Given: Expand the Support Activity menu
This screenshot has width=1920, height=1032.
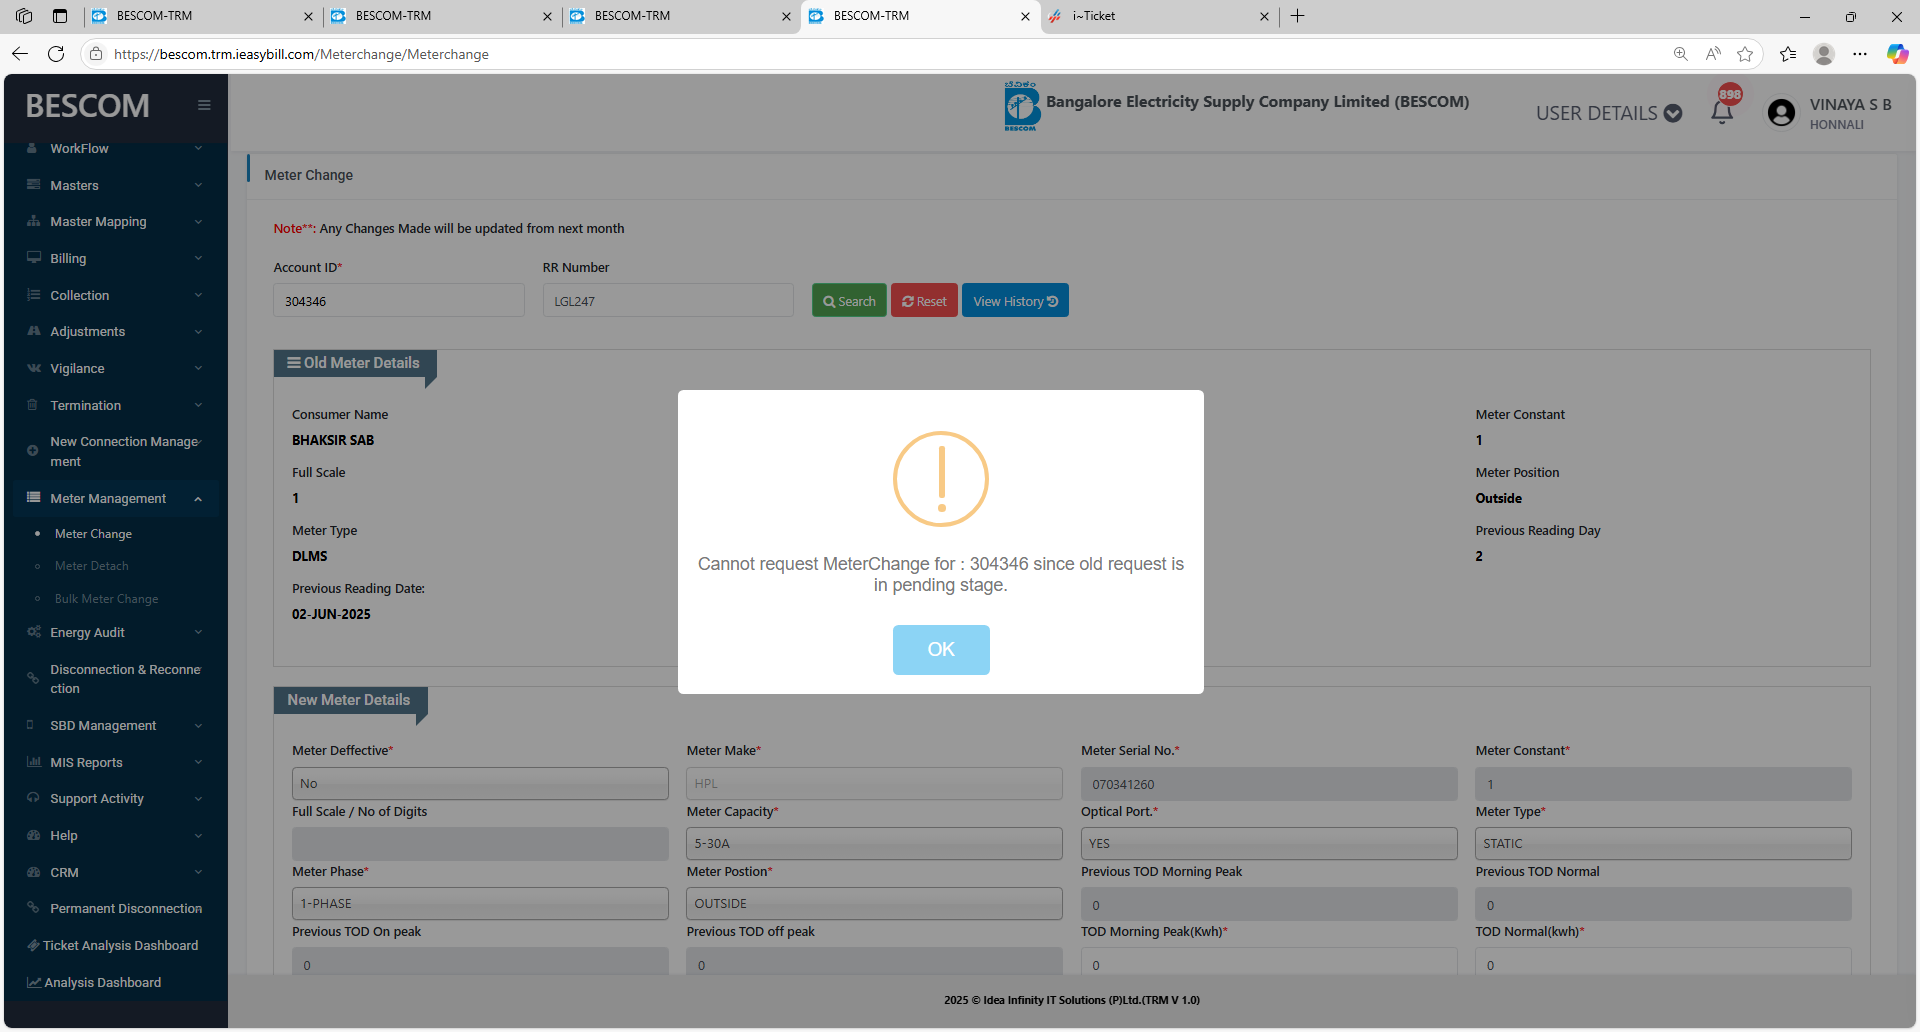Looking at the screenshot, I should pyautogui.click(x=116, y=799).
